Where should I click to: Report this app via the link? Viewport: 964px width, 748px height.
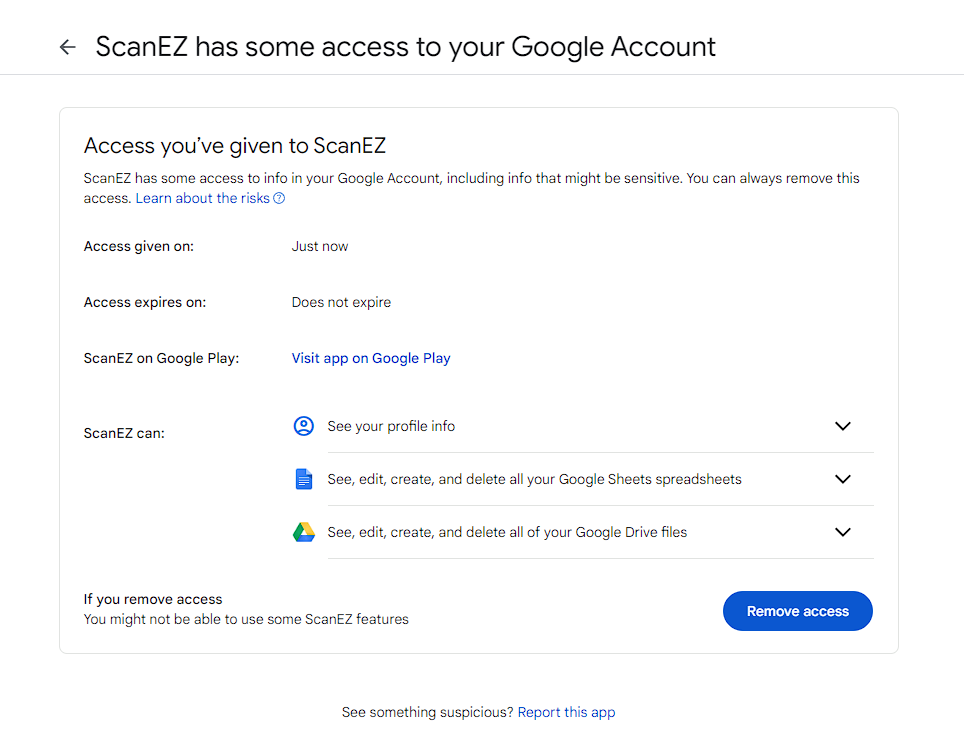pyautogui.click(x=566, y=712)
